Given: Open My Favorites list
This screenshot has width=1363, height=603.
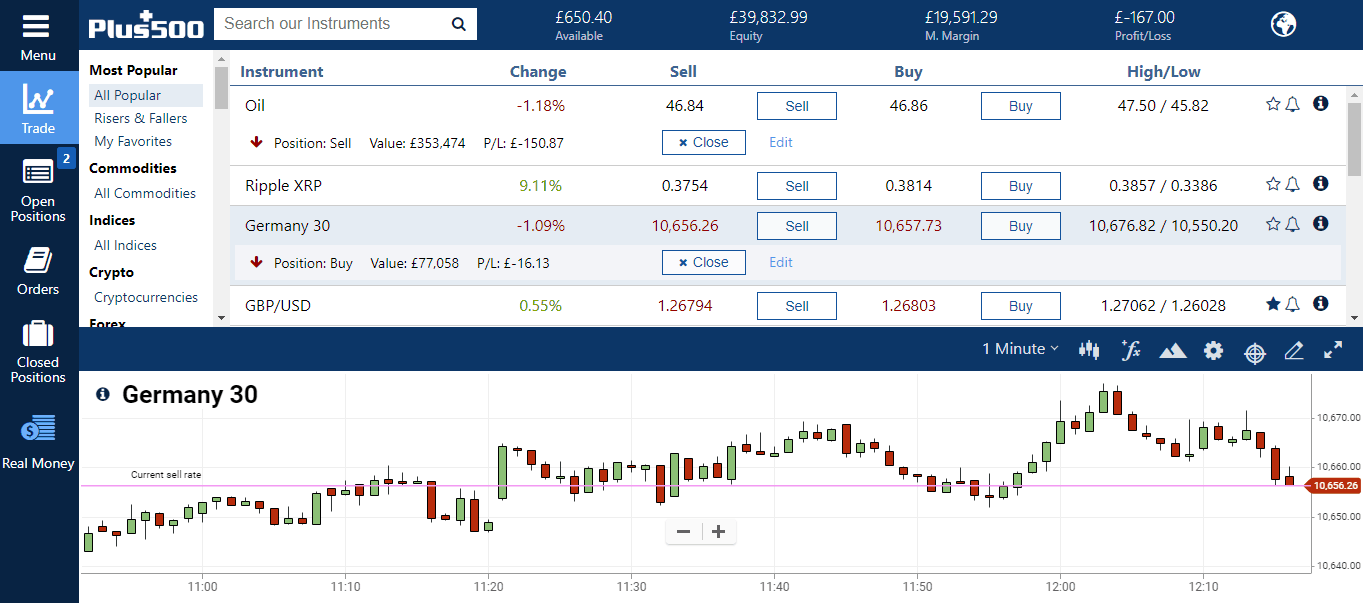Looking at the screenshot, I should coord(133,141).
